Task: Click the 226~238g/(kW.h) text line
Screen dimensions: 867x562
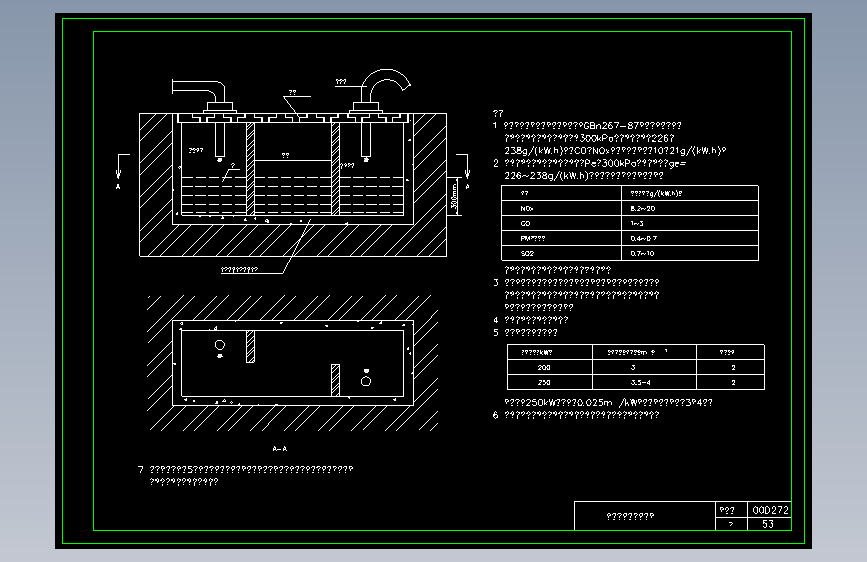Action: tap(584, 176)
